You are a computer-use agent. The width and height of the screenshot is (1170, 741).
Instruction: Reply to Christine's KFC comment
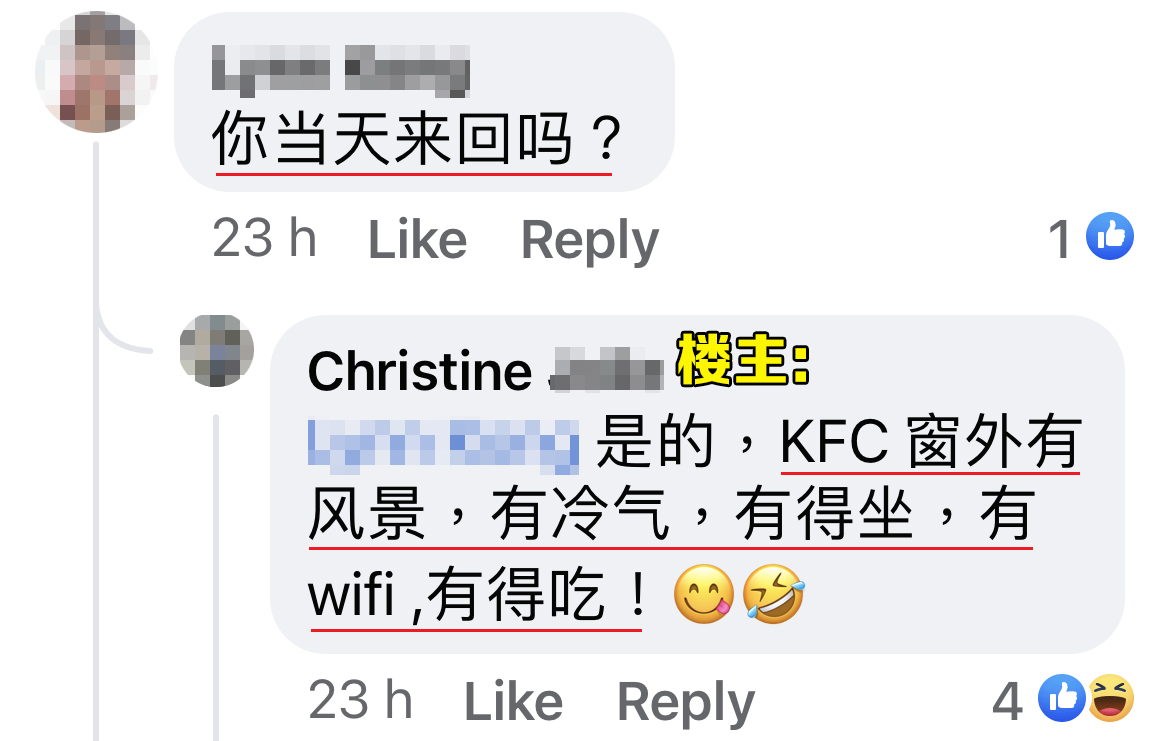tap(686, 702)
